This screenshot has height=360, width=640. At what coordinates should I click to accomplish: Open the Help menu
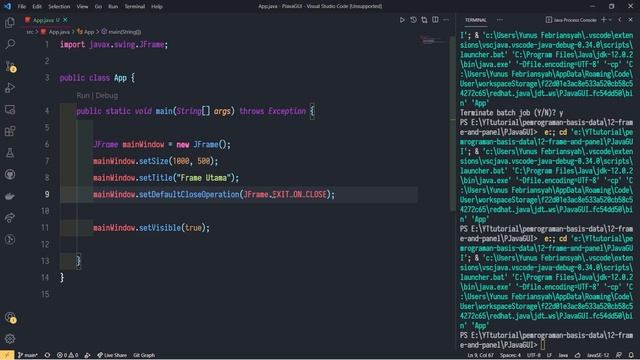[157, 7]
